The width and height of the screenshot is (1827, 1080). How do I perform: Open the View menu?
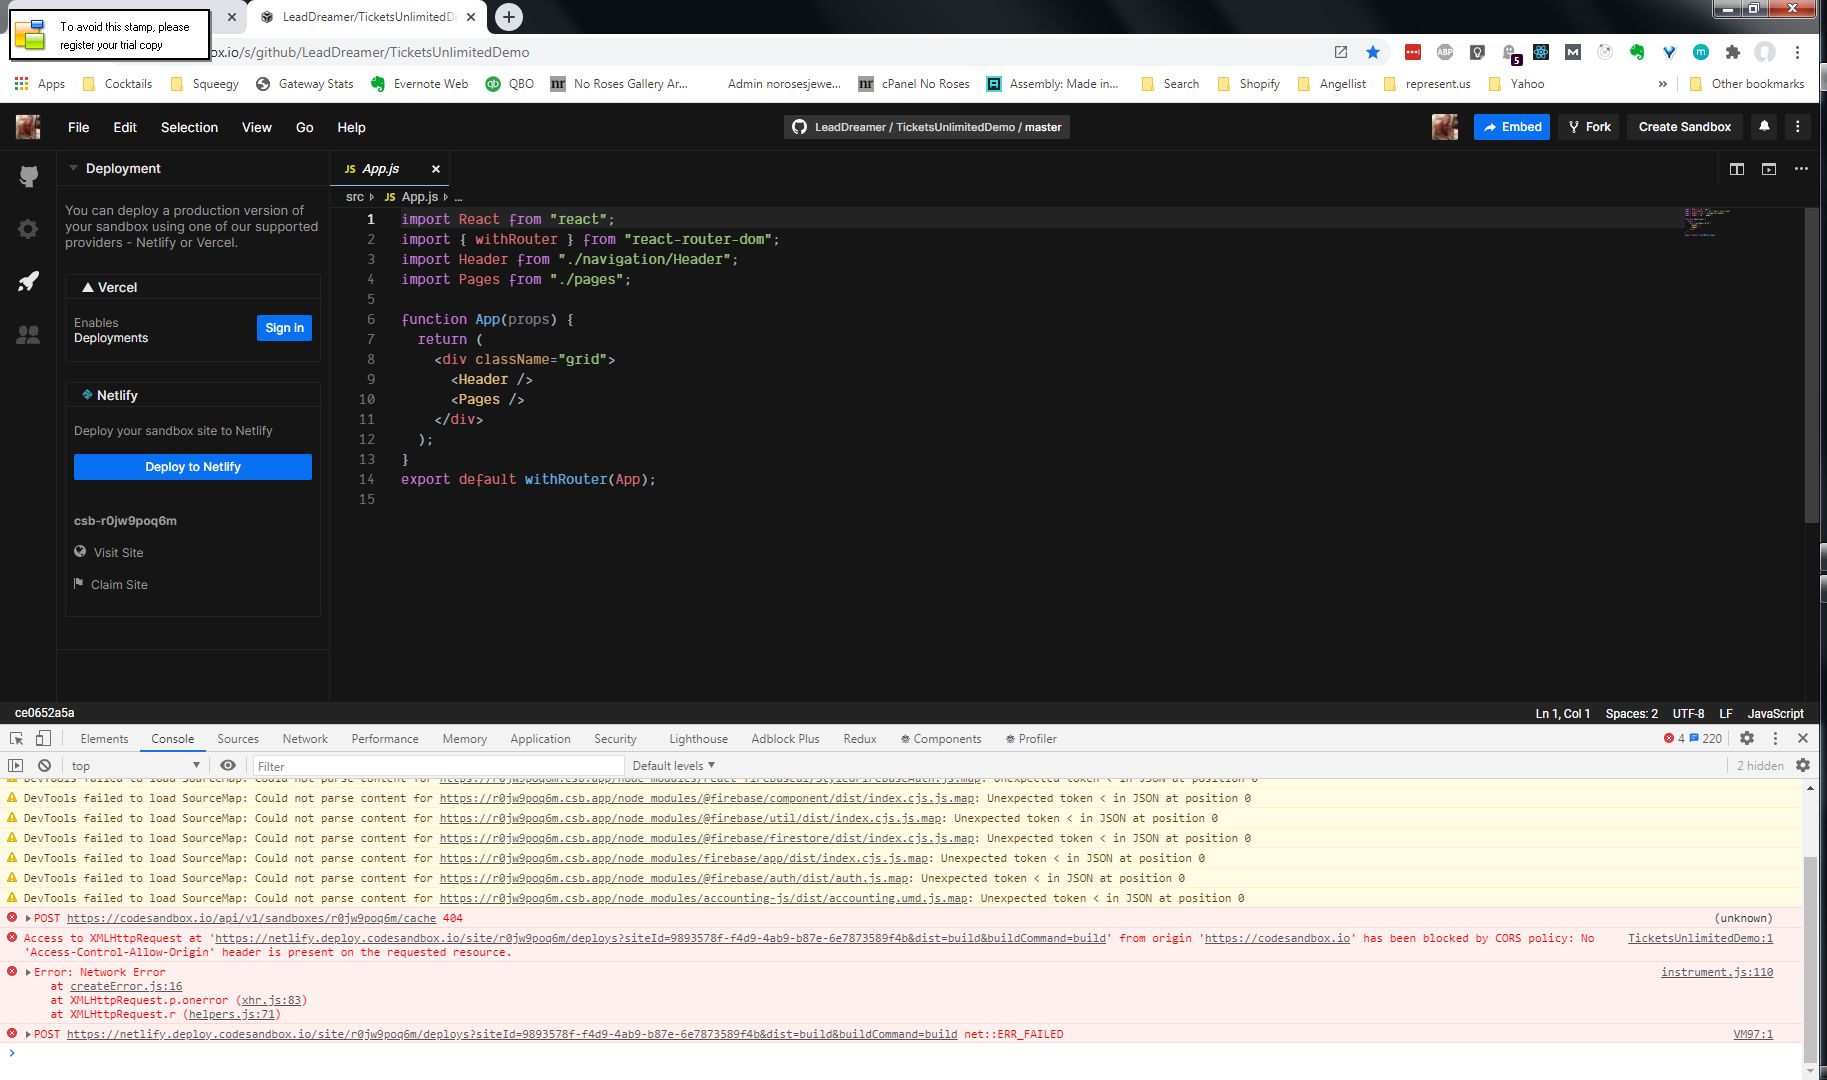(256, 127)
